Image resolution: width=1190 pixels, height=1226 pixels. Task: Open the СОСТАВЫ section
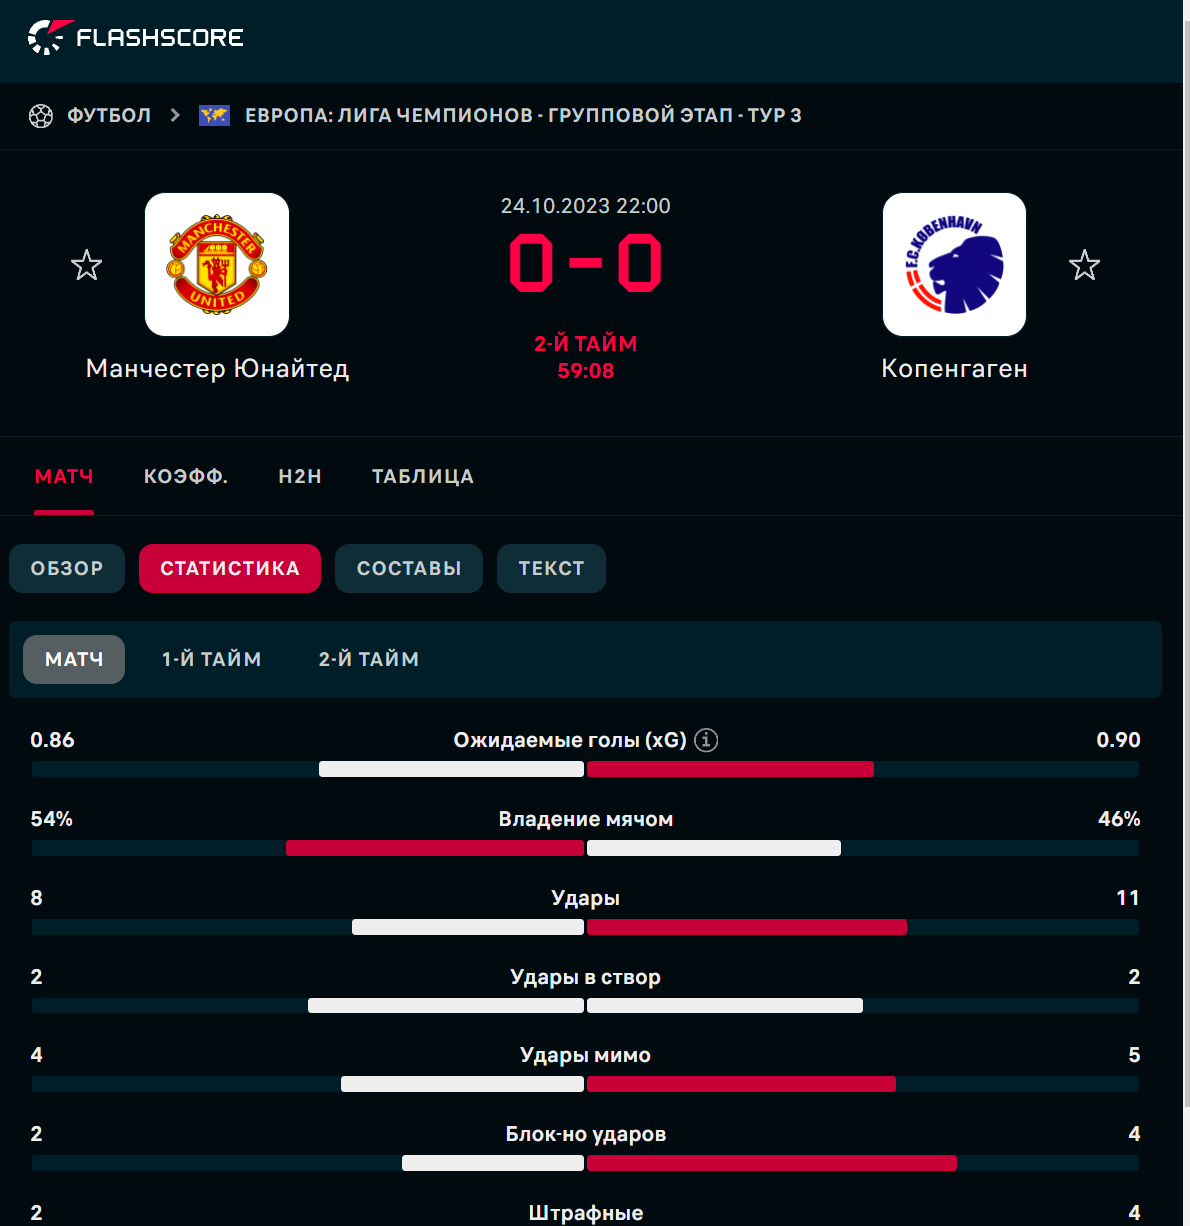click(x=409, y=569)
